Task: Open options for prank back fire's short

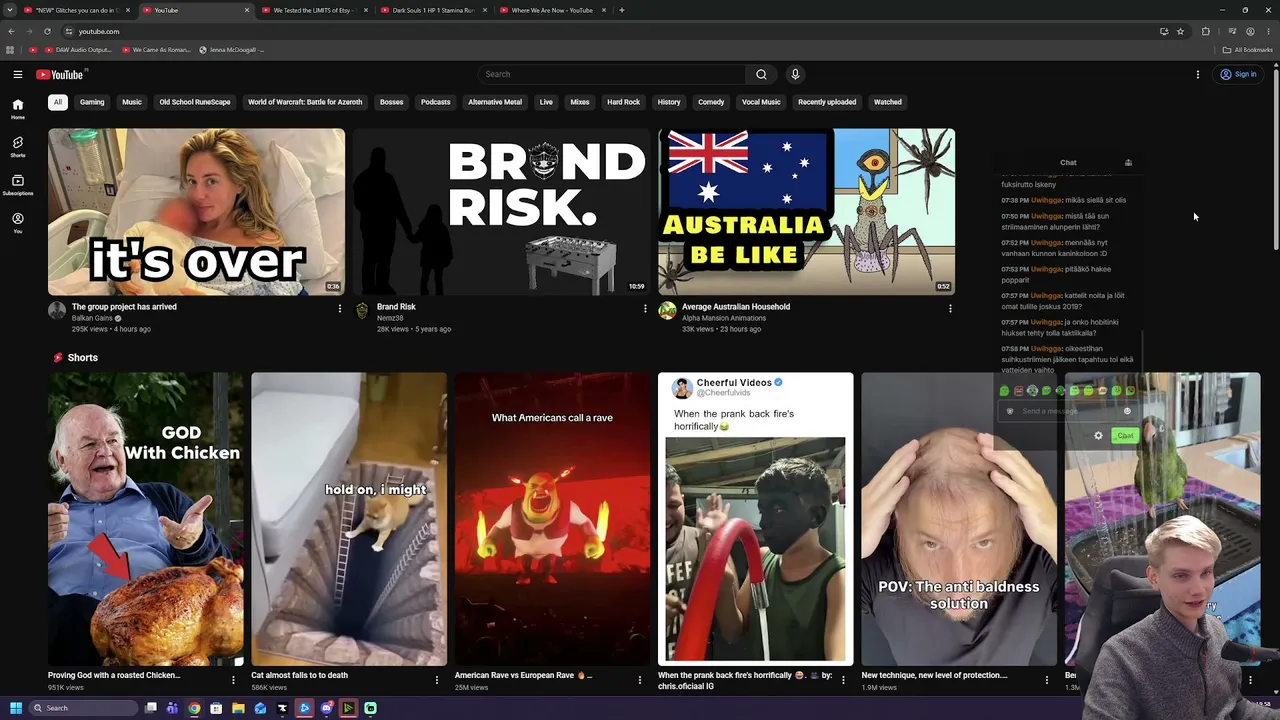Action: pyautogui.click(x=843, y=680)
